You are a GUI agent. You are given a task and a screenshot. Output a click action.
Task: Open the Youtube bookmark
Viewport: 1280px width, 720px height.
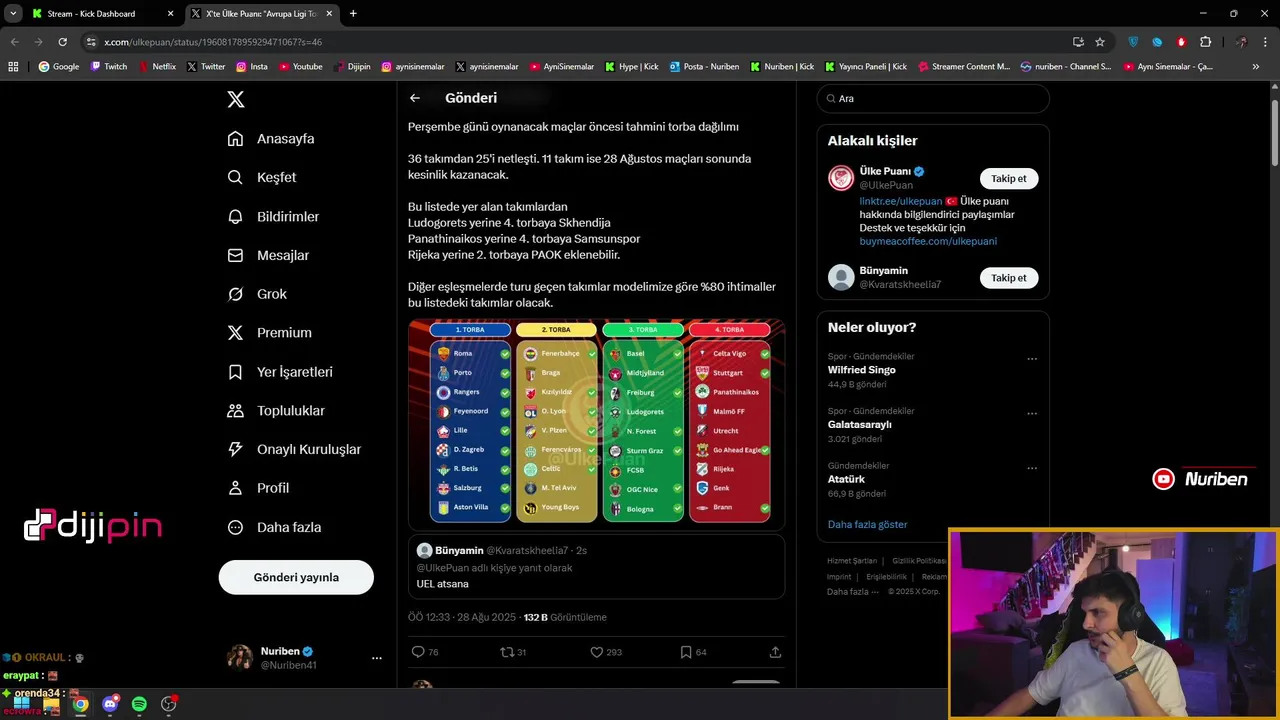(301, 67)
